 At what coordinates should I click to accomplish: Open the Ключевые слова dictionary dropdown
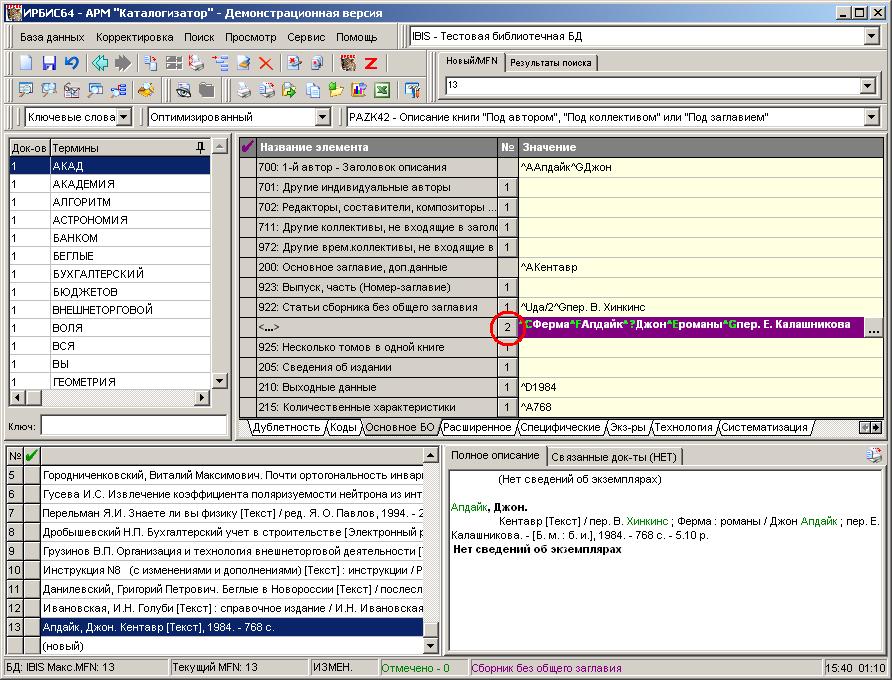pyautogui.click(x=123, y=118)
